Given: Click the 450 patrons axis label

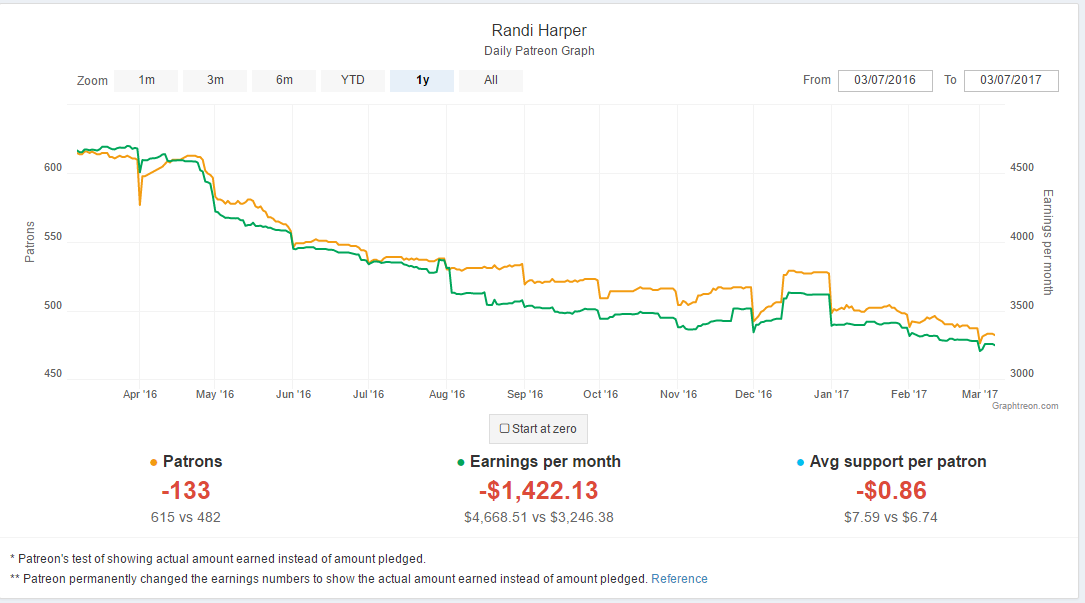Looking at the screenshot, I should click(53, 374).
